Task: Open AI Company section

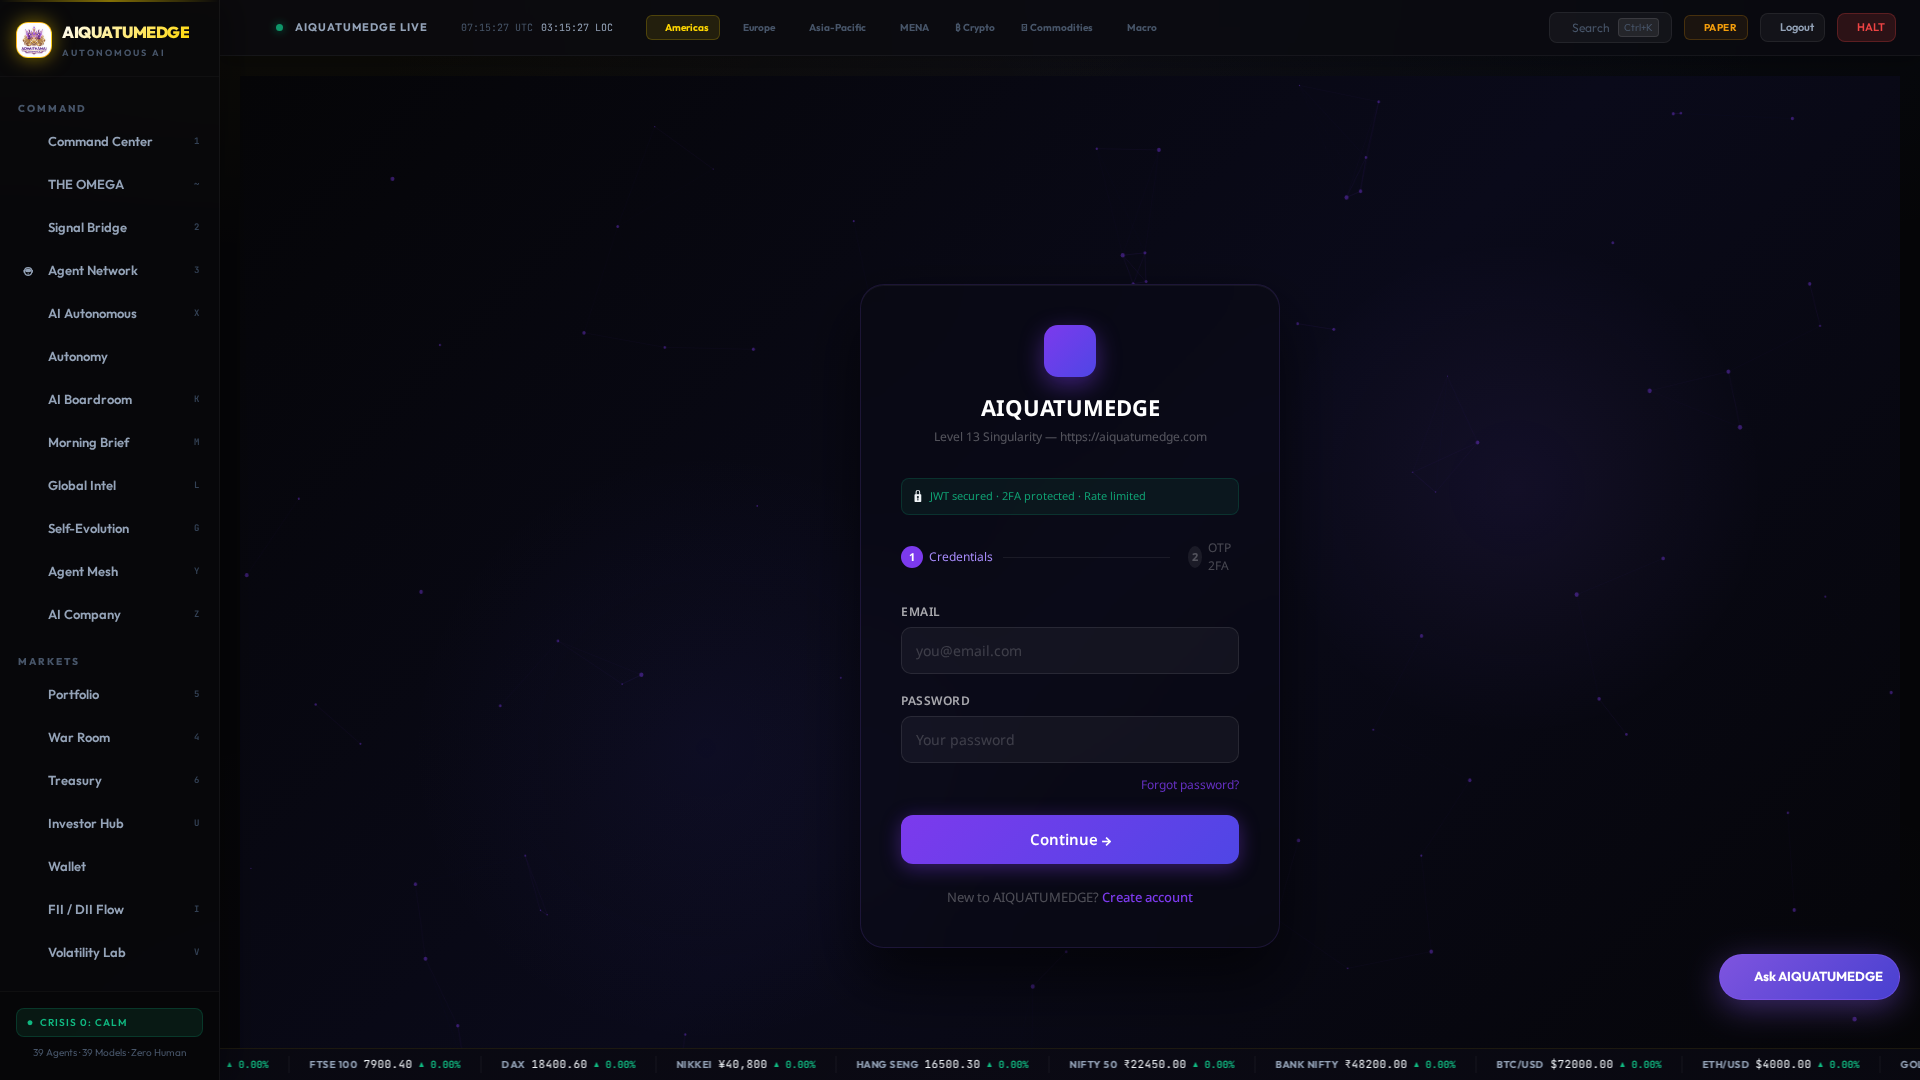Action: (110, 615)
